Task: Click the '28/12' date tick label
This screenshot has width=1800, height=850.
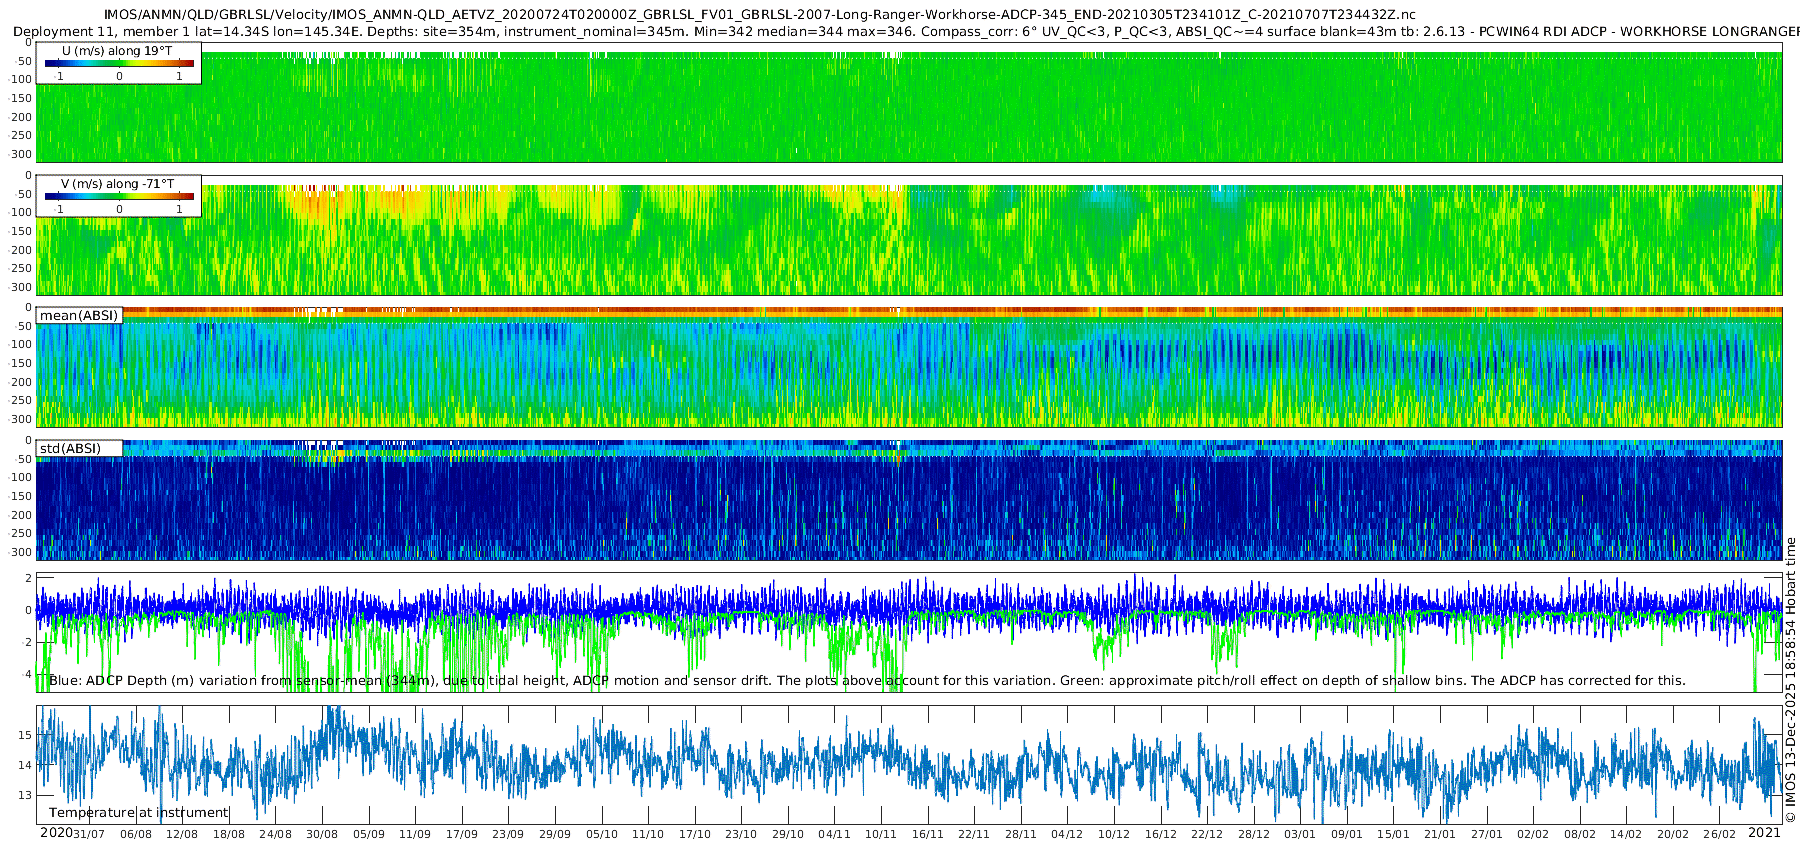Action: point(1254,834)
